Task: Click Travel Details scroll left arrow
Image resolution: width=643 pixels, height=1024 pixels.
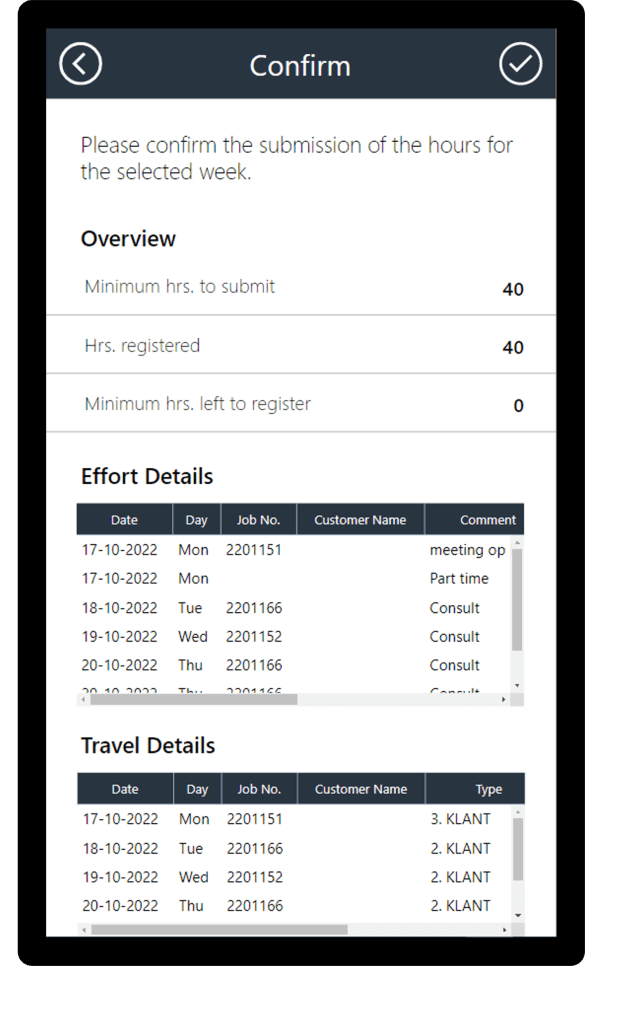Action: point(84,930)
